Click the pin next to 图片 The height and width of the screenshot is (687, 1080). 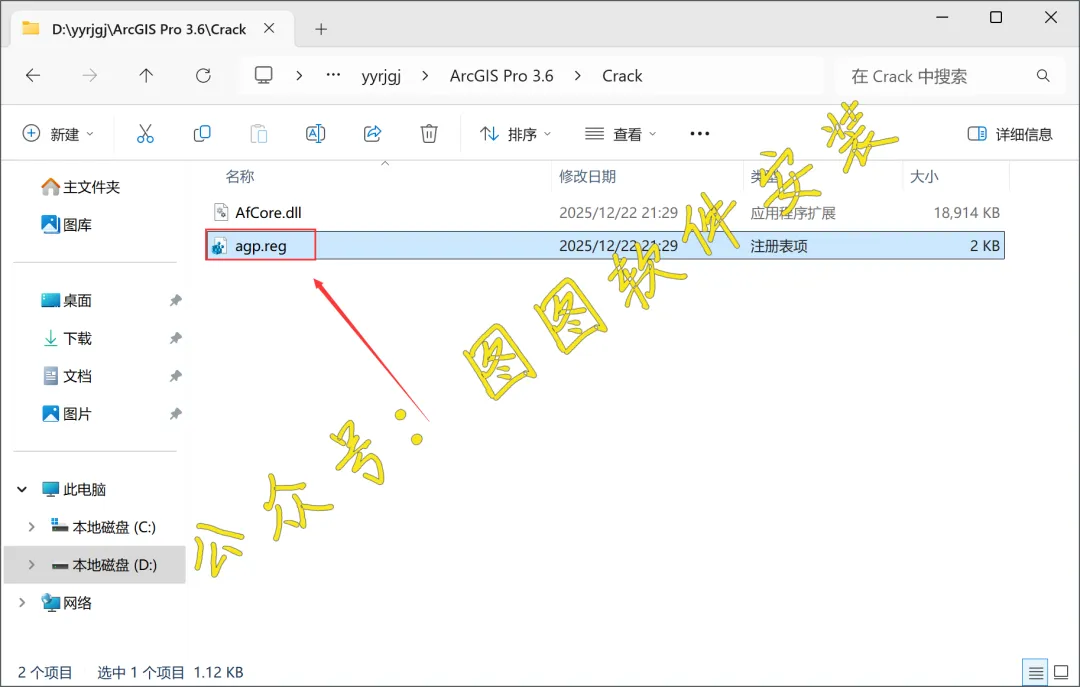pyautogui.click(x=176, y=414)
